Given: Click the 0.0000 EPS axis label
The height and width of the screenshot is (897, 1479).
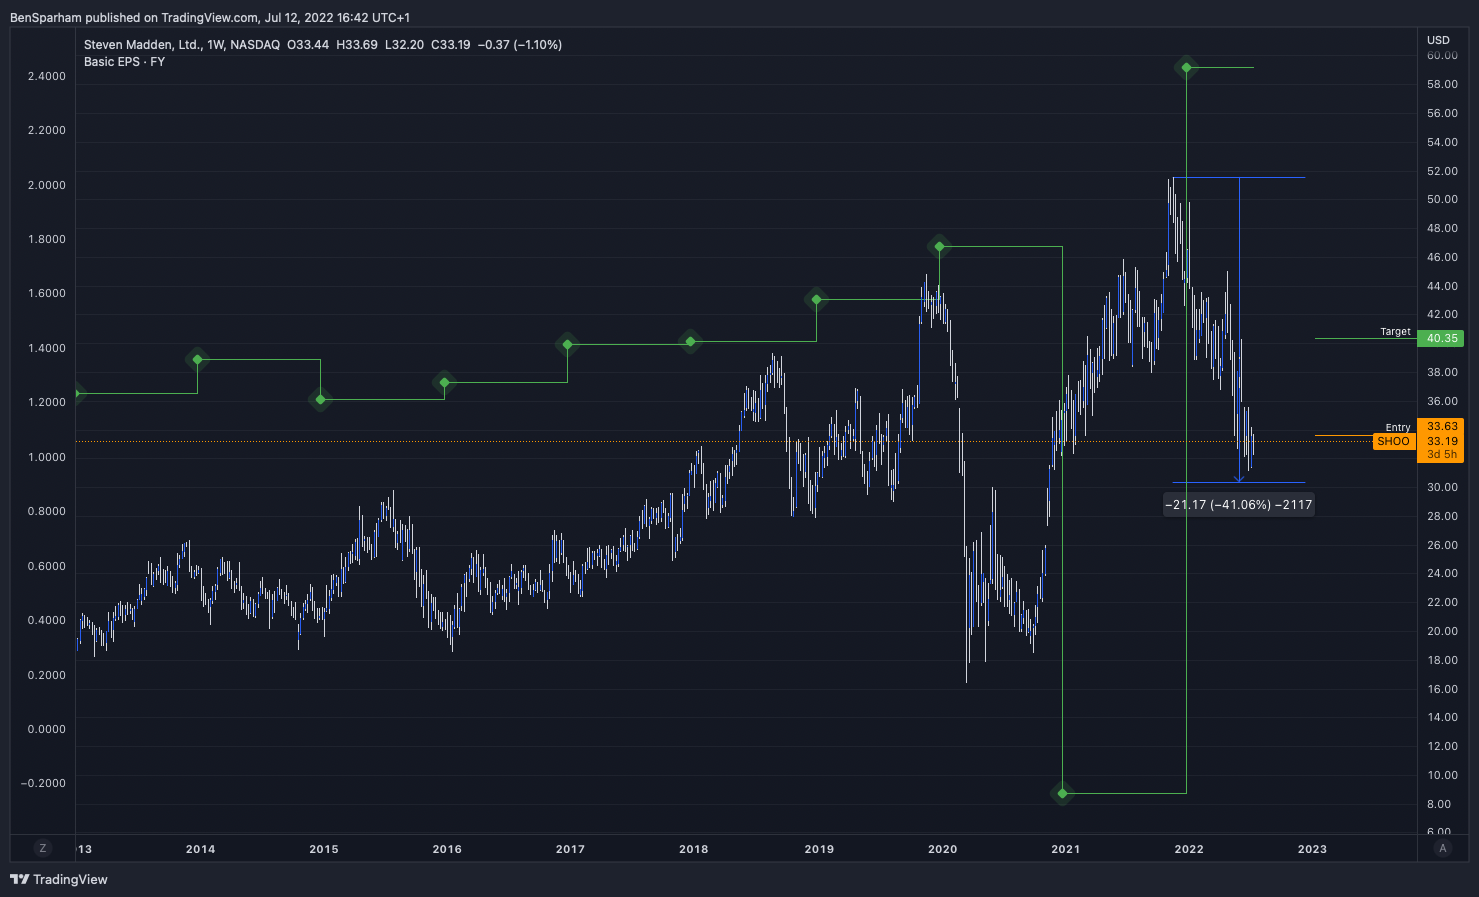Looking at the screenshot, I should [47, 729].
